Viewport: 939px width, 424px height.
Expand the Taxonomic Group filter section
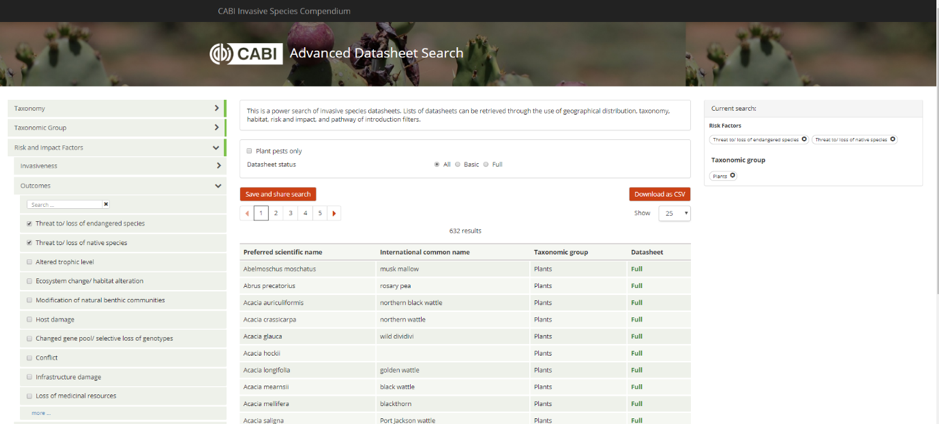[117, 128]
